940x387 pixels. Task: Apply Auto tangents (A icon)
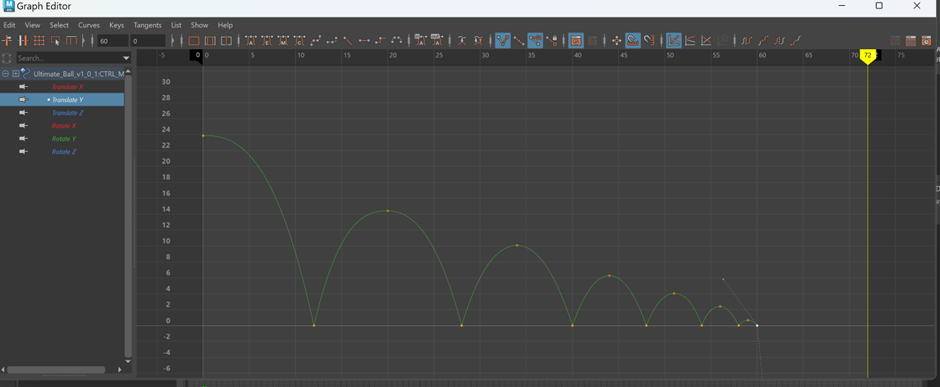251,41
